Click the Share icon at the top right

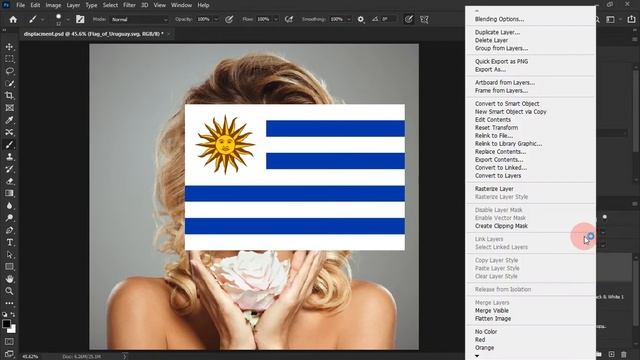(631, 19)
